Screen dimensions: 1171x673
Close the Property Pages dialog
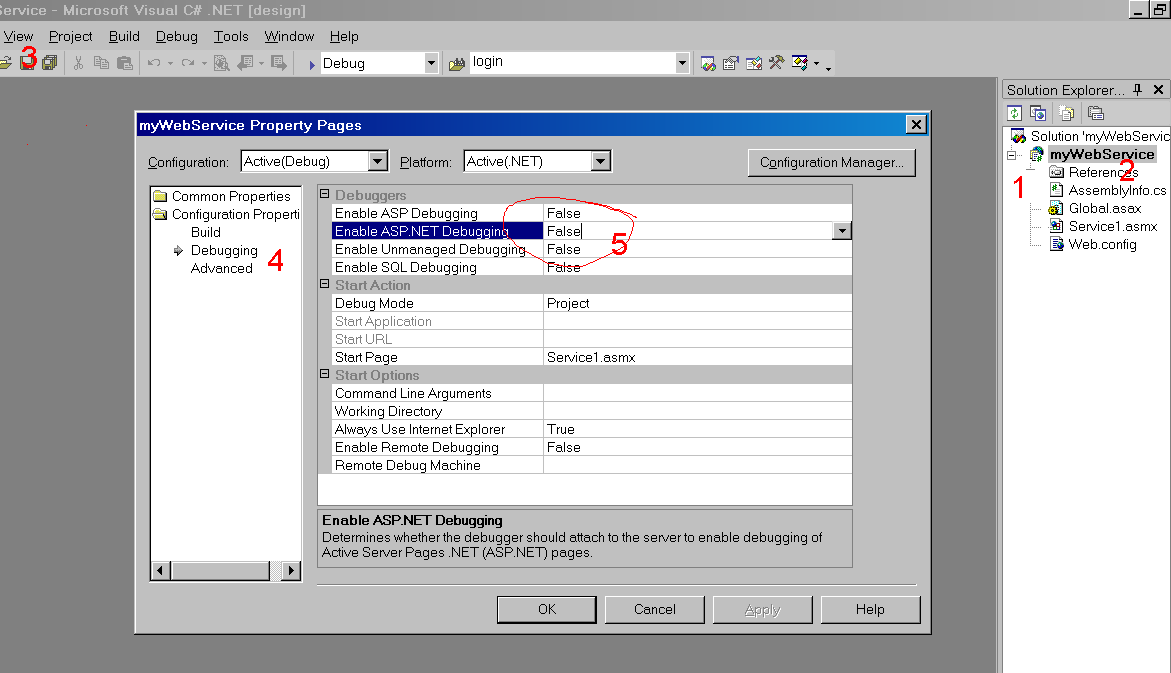coord(916,124)
